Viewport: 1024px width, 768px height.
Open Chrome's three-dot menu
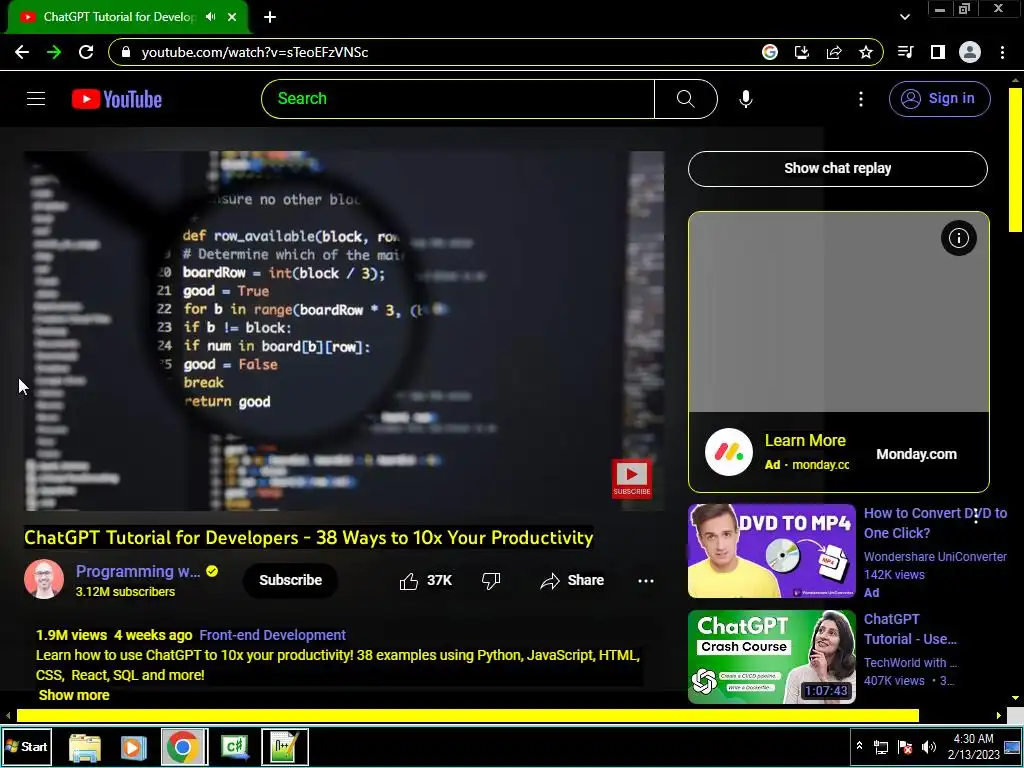click(1002, 52)
